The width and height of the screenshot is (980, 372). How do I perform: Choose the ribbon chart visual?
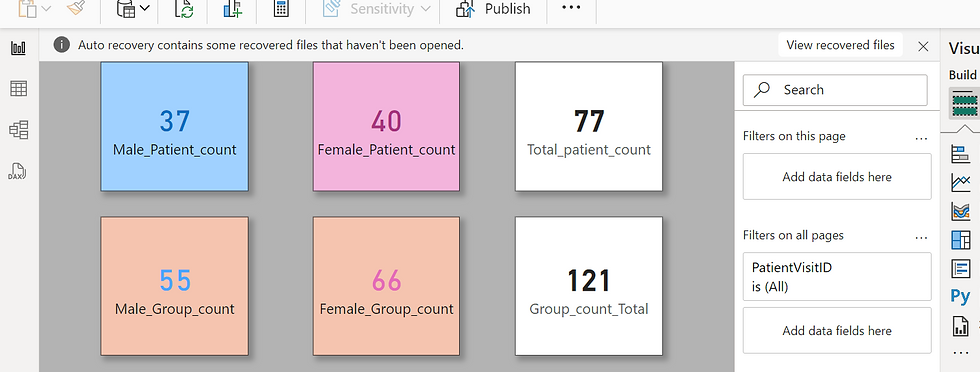(960, 211)
